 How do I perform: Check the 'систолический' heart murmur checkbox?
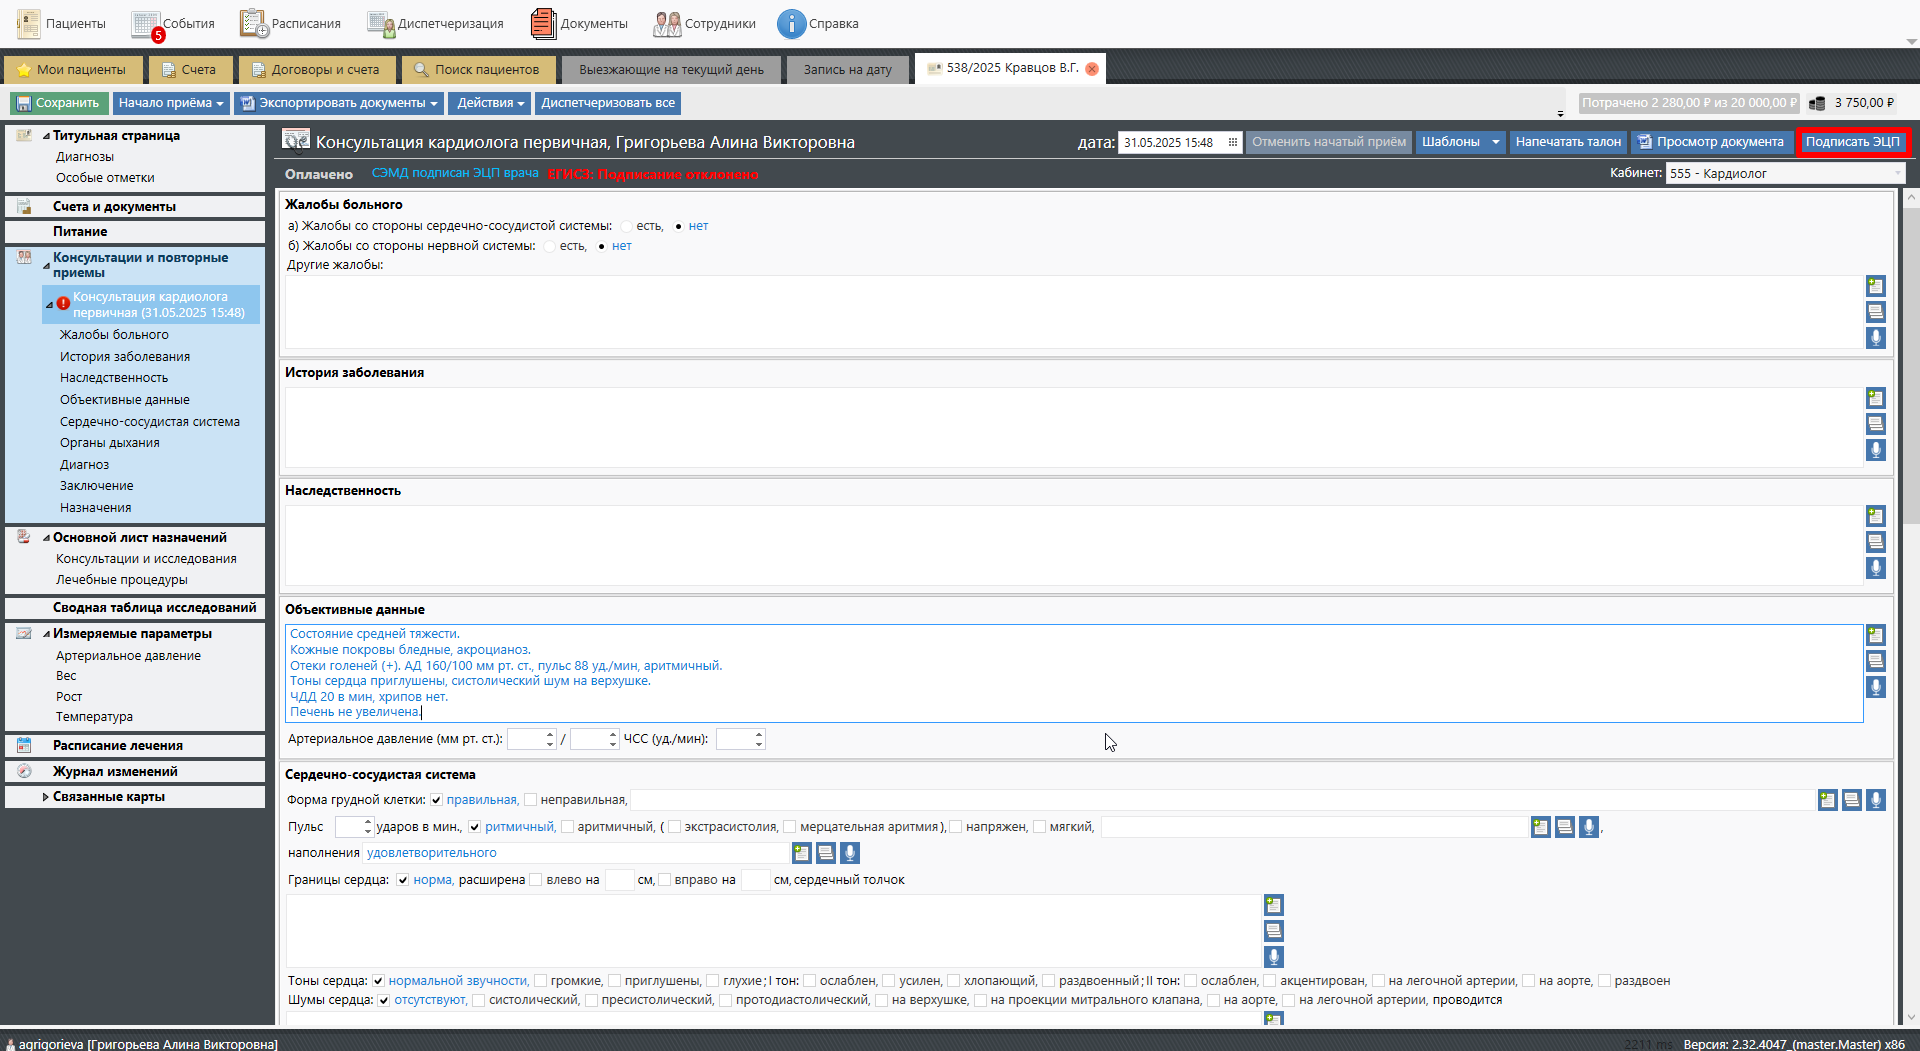(x=479, y=1000)
